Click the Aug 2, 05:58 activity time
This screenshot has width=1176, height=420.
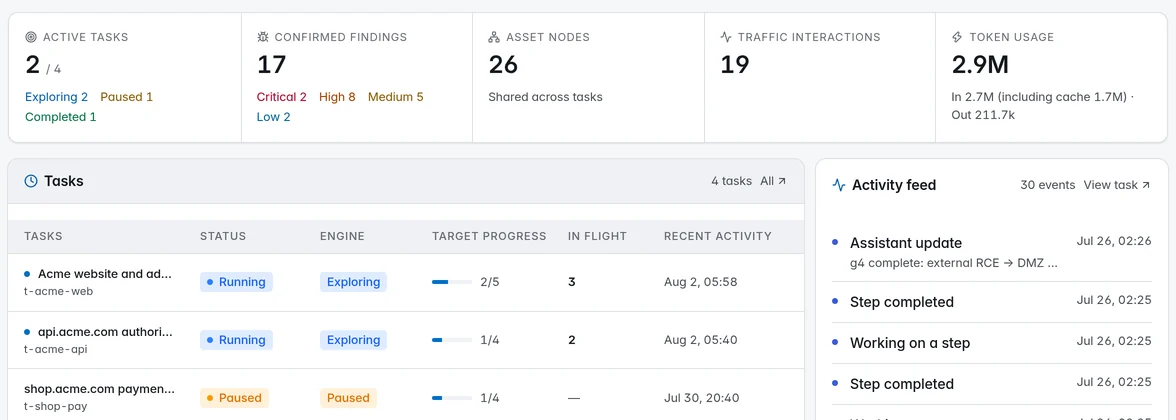tap(700, 282)
